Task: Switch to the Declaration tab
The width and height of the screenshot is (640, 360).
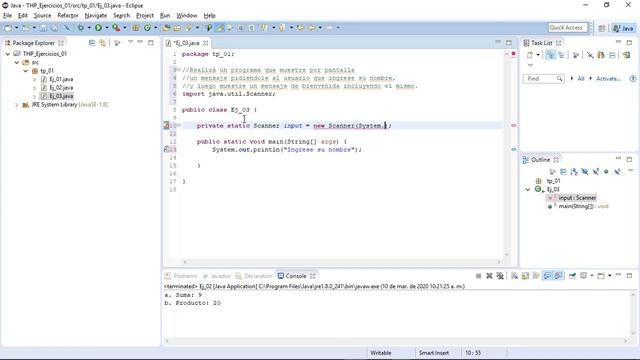Action: click(254, 276)
